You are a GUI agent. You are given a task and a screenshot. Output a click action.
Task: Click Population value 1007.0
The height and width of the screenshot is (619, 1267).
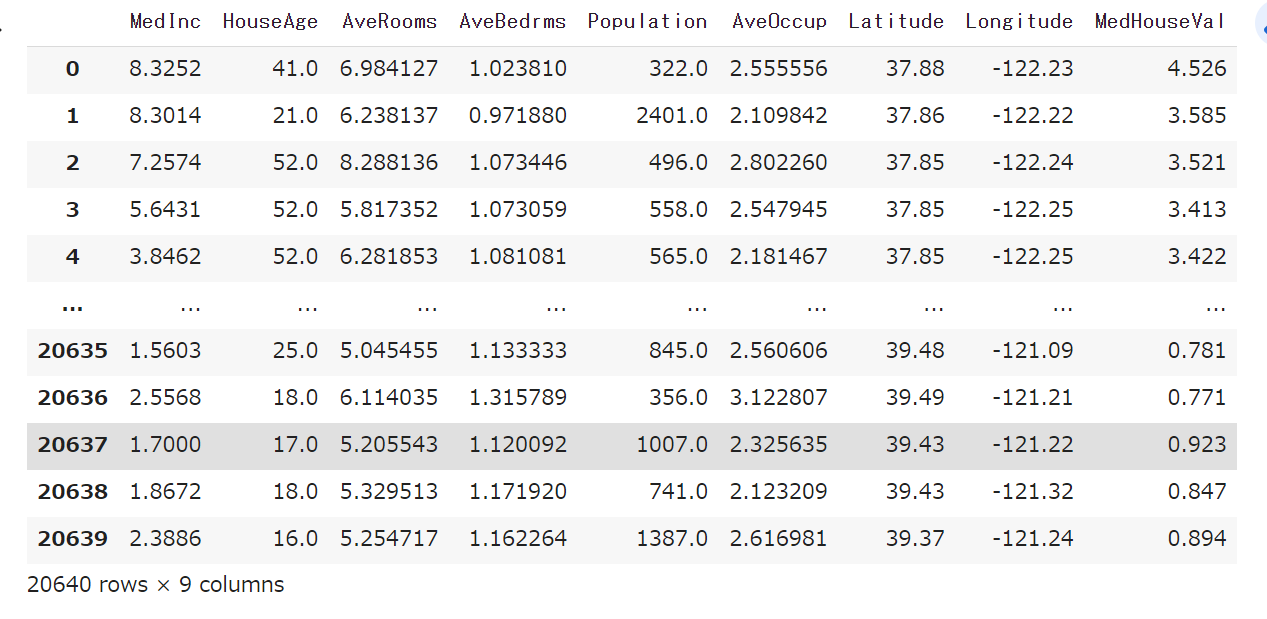click(672, 445)
